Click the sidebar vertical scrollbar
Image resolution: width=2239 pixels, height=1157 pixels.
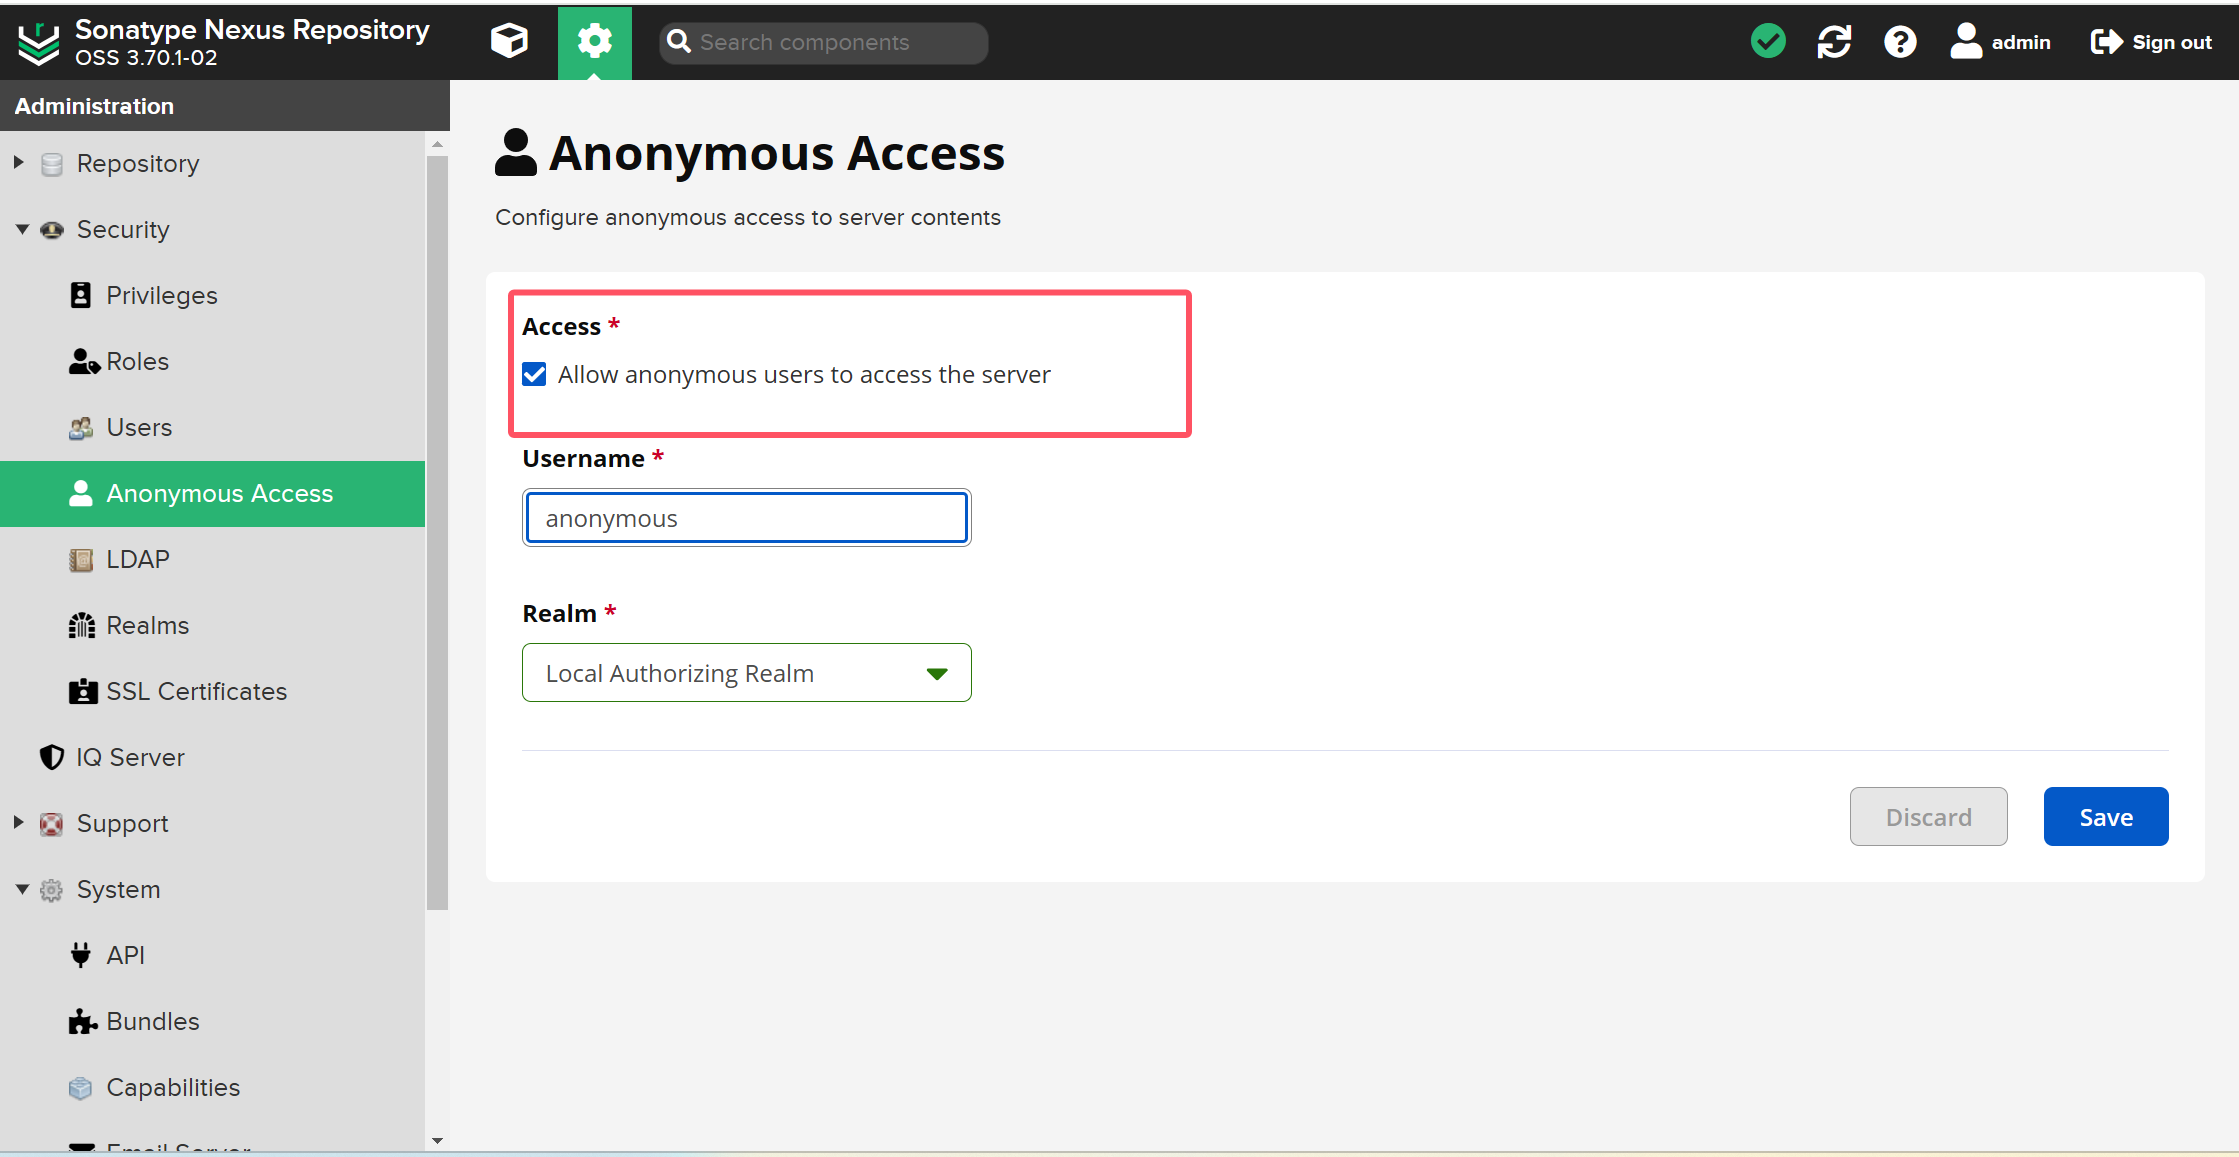[437, 530]
